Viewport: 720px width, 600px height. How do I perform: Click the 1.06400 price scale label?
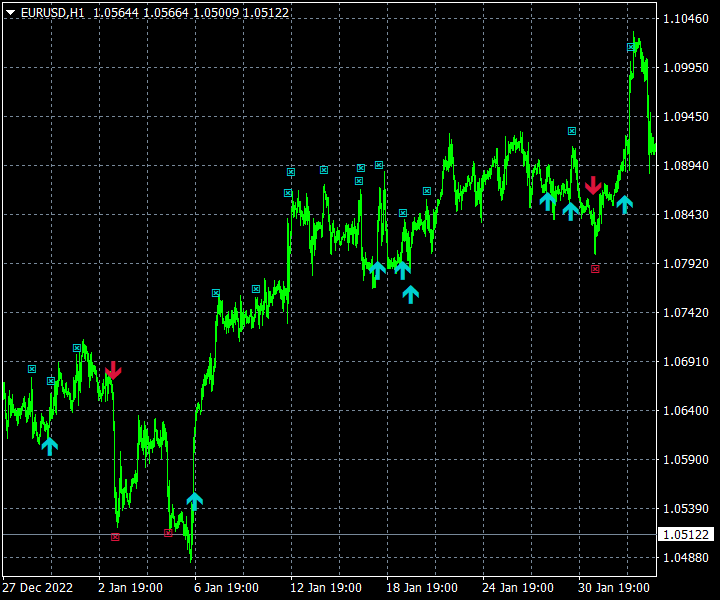tap(686, 411)
